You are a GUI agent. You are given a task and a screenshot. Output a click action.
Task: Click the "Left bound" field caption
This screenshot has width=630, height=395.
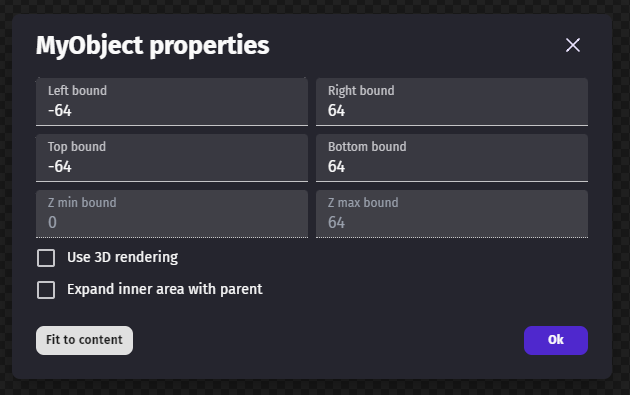pyautogui.click(x=78, y=91)
